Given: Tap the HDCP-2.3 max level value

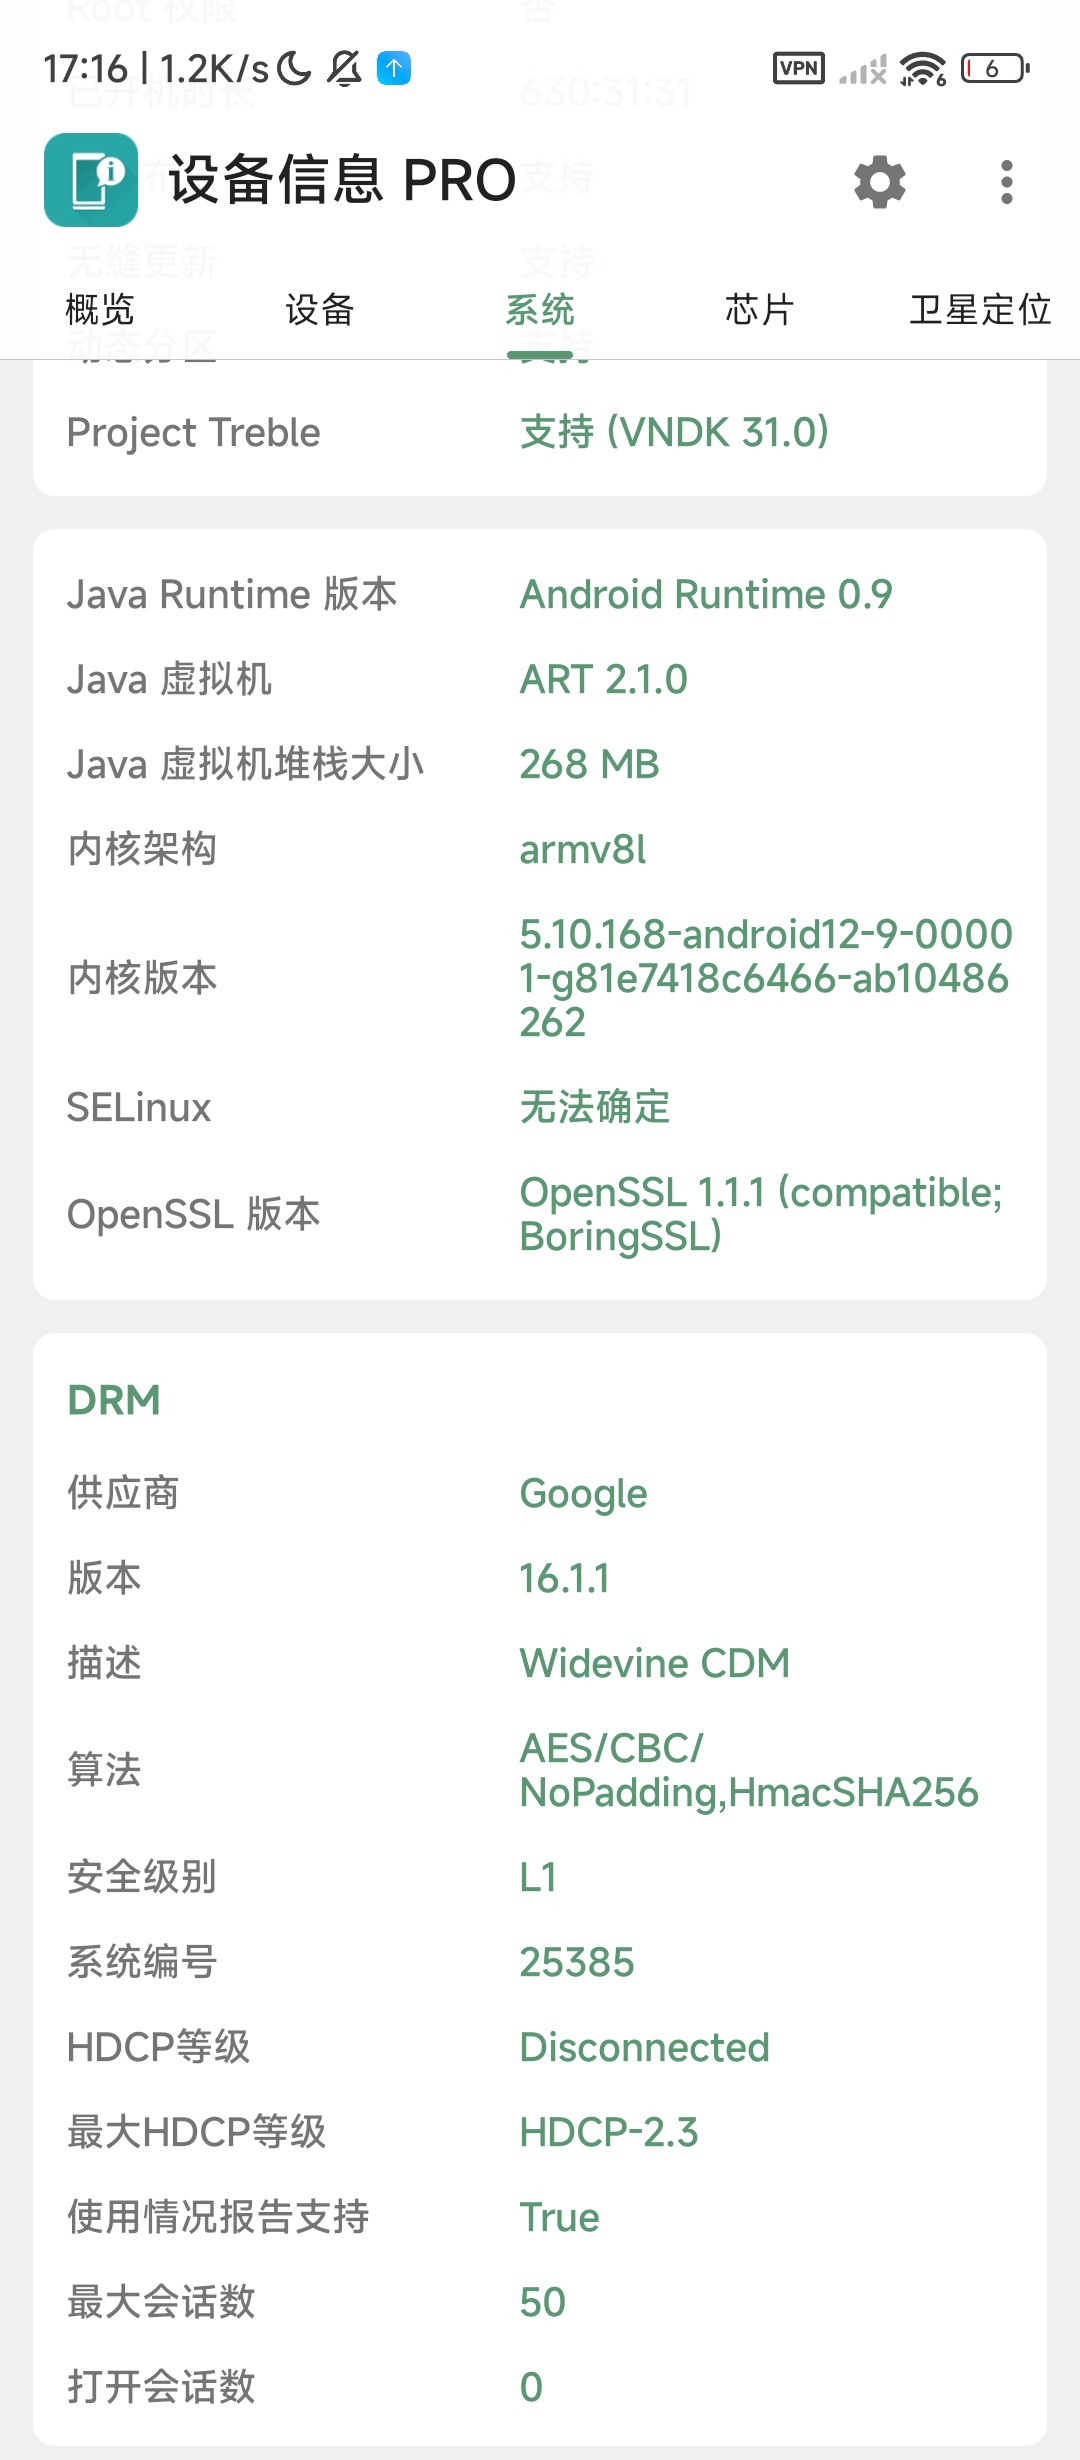Looking at the screenshot, I should 609,2132.
